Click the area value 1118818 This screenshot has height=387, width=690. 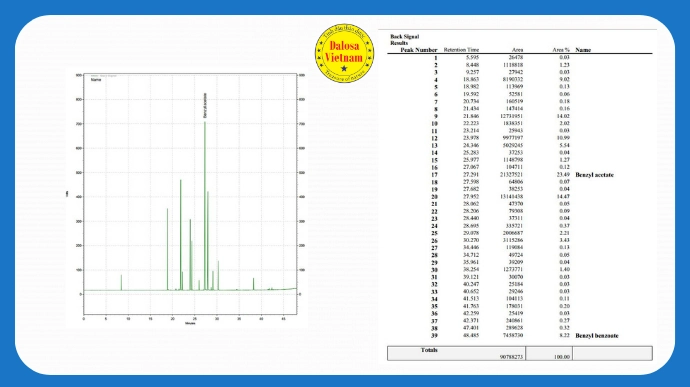coord(513,65)
